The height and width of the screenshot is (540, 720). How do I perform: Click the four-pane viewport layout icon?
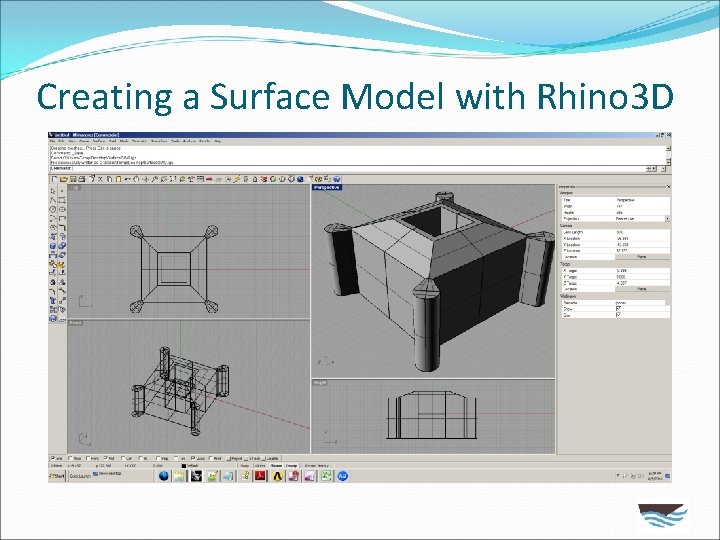[200, 179]
